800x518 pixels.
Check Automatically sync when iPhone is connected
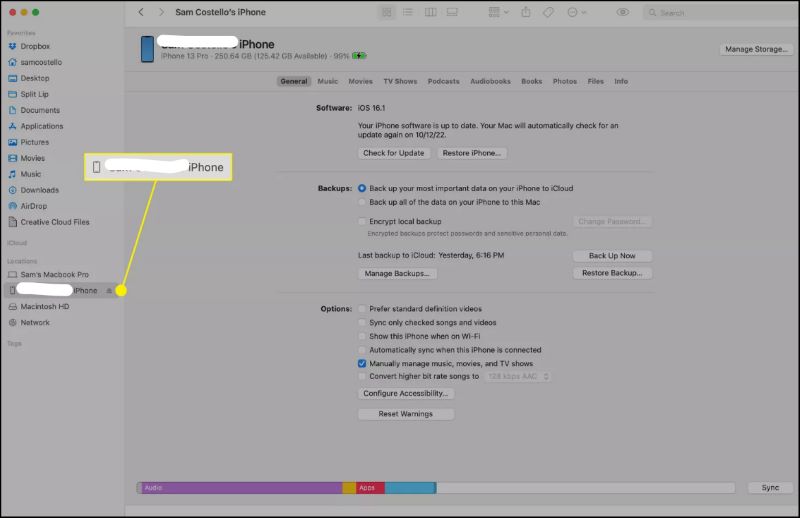(x=362, y=350)
